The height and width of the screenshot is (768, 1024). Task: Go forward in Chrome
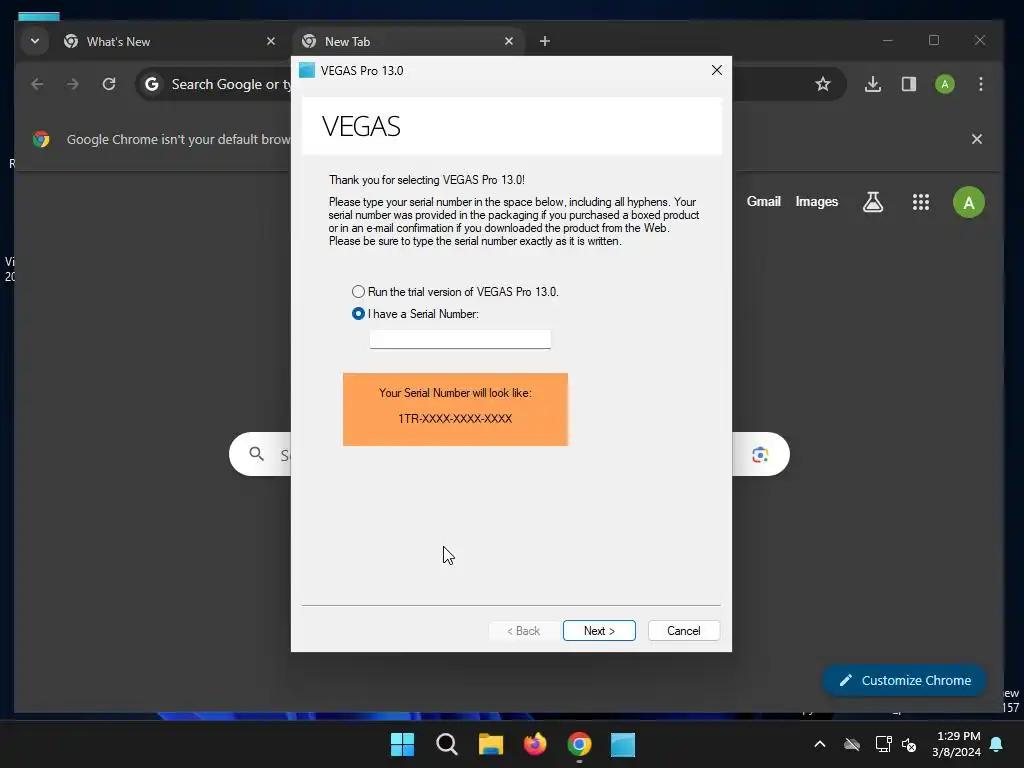[x=72, y=84]
